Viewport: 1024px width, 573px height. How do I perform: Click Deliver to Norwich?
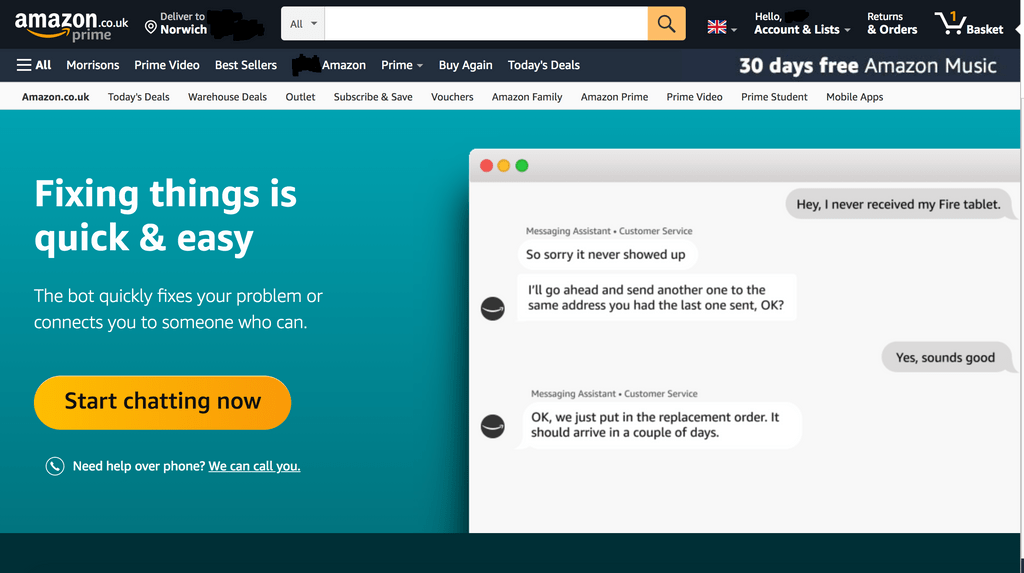pos(184,24)
